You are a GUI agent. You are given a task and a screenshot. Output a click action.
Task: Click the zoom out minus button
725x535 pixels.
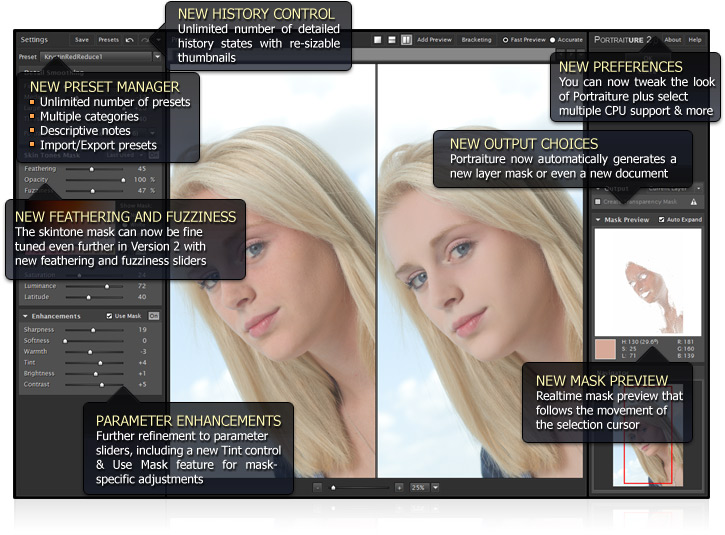point(318,487)
